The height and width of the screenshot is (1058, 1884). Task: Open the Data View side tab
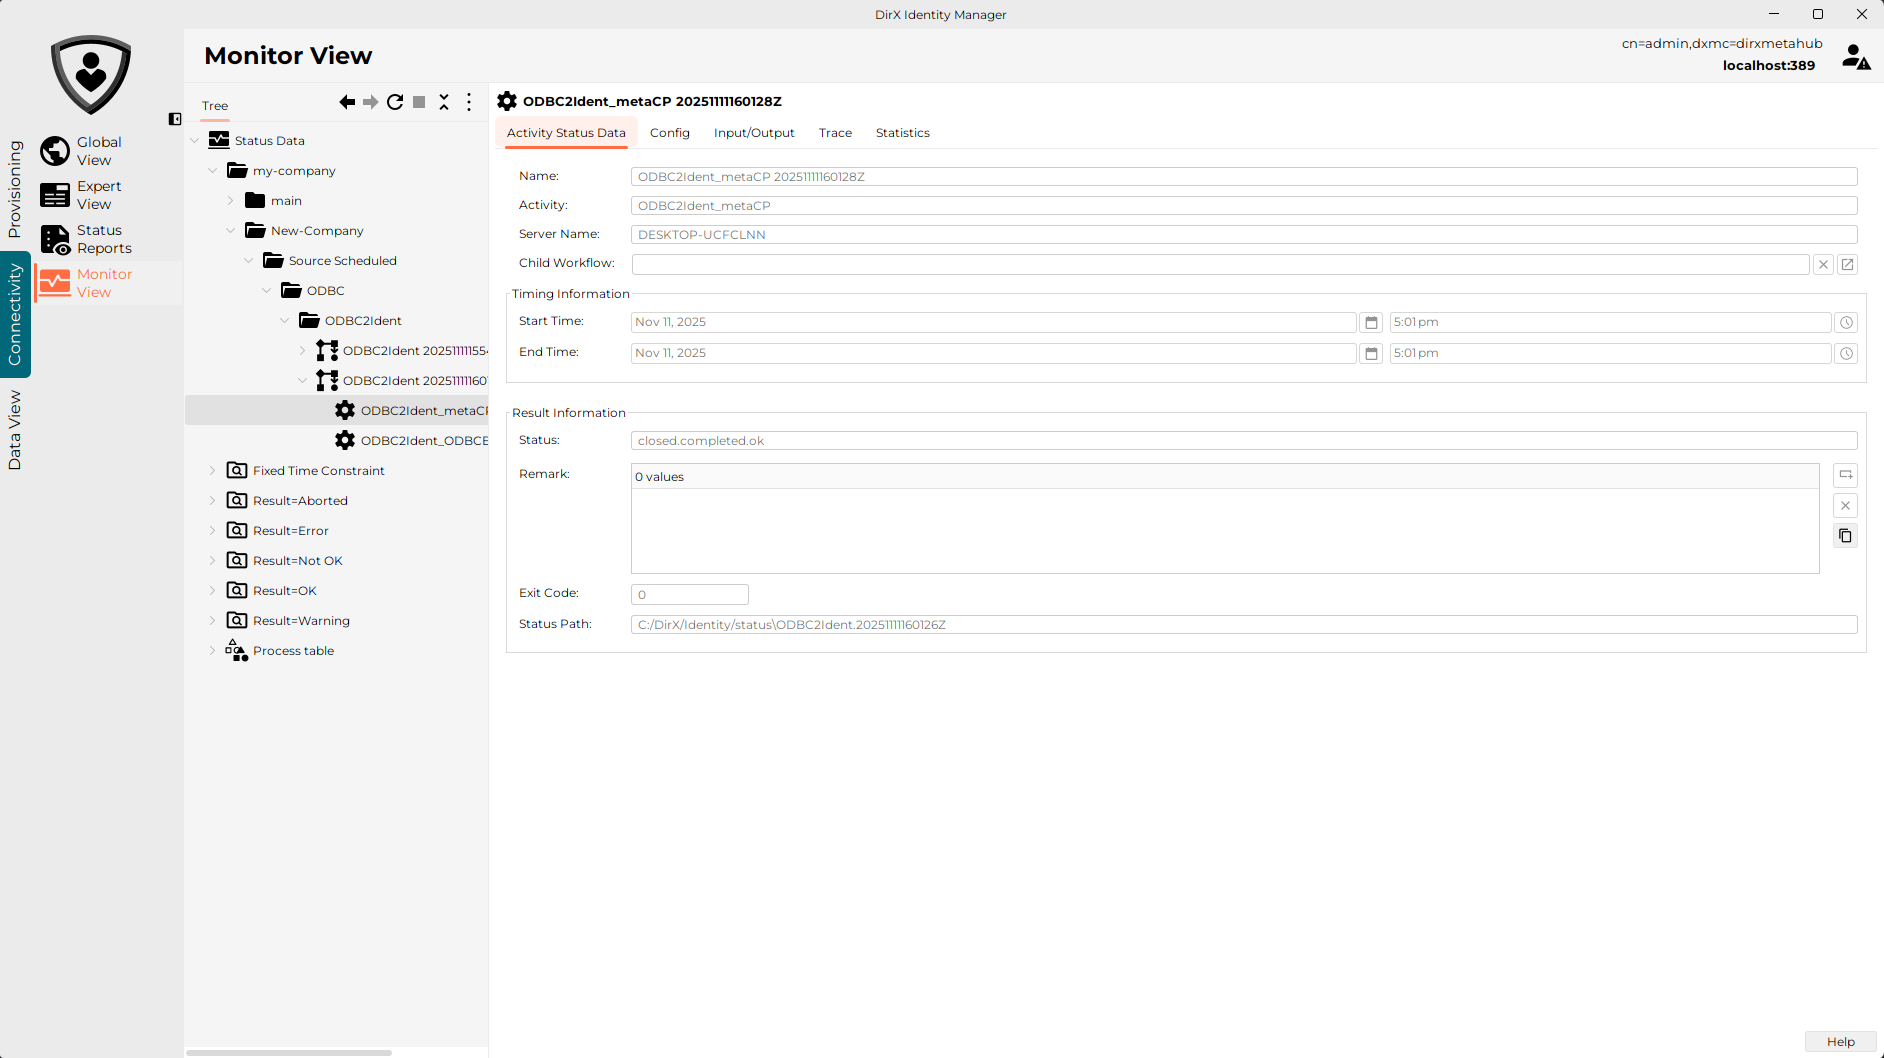pos(14,430)
